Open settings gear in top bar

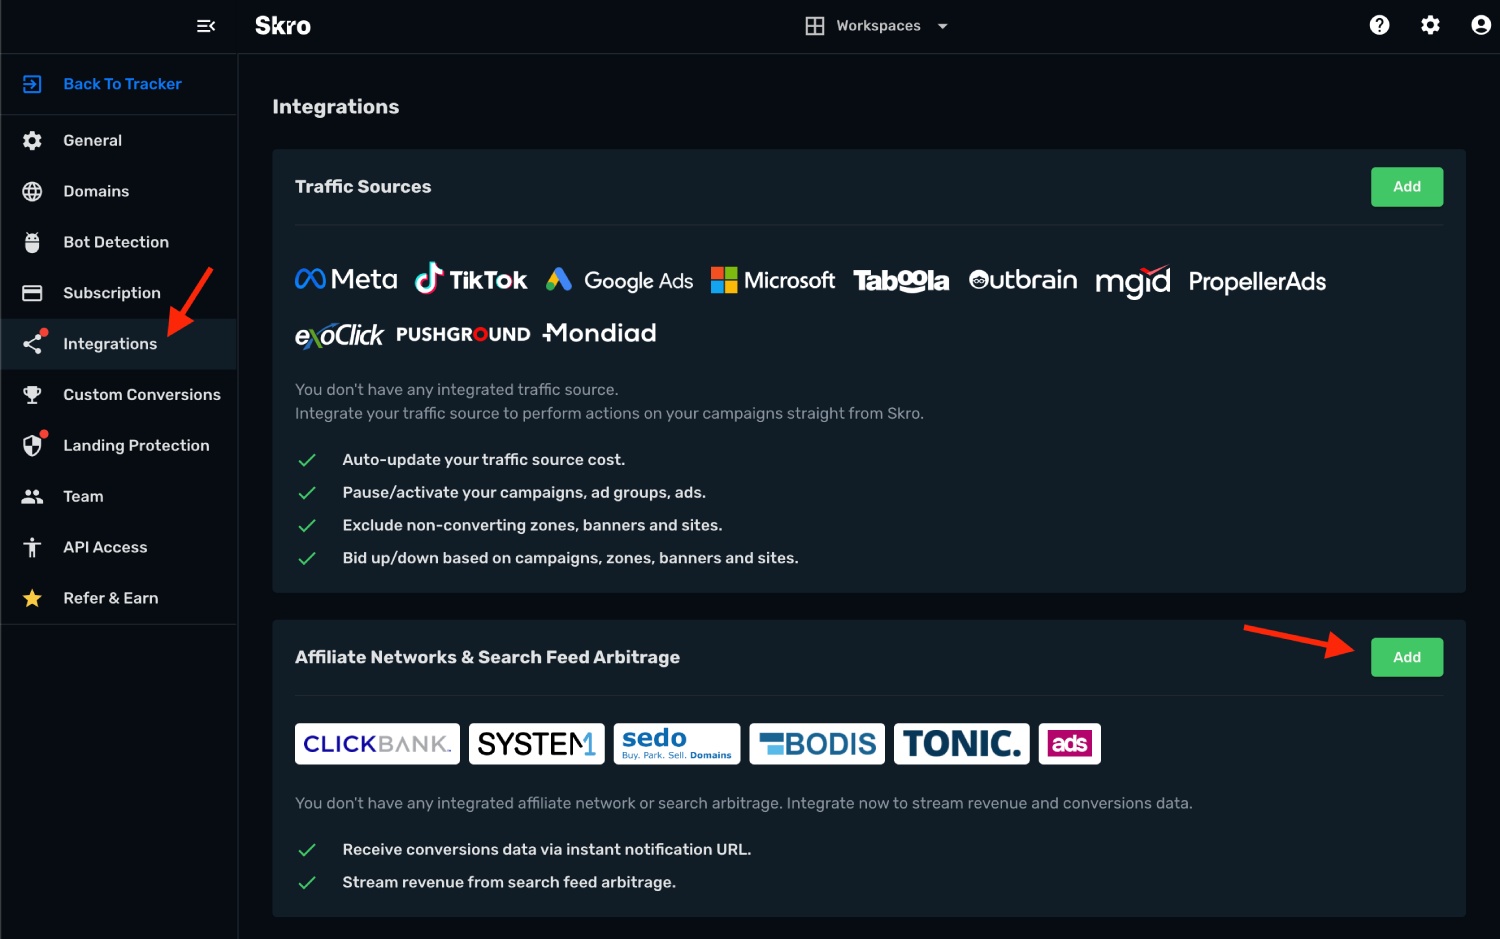point(1430,25)
